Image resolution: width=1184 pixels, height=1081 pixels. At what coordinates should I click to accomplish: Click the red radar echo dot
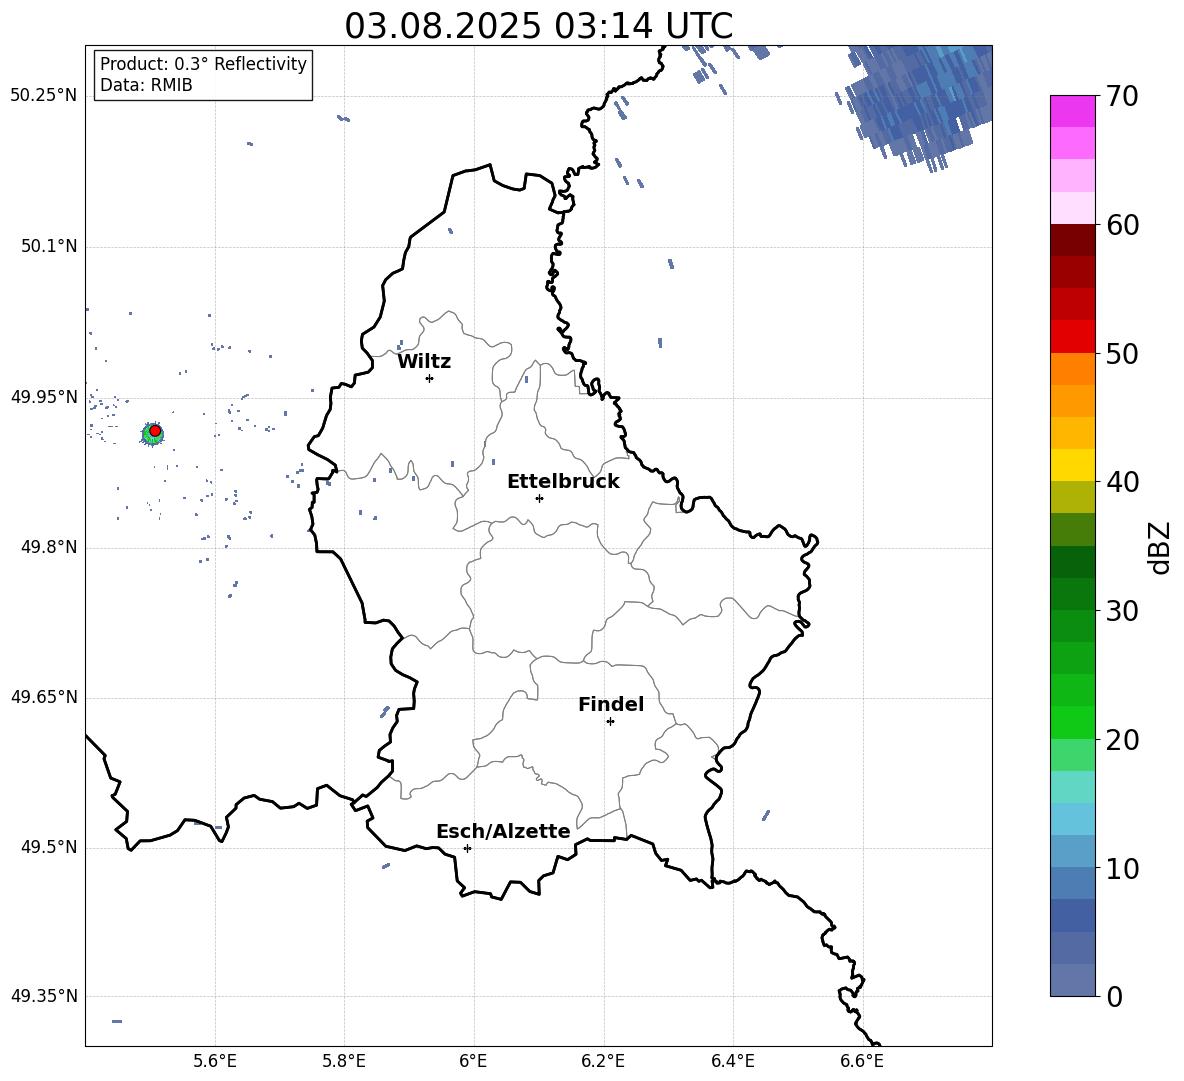(155, 430)
